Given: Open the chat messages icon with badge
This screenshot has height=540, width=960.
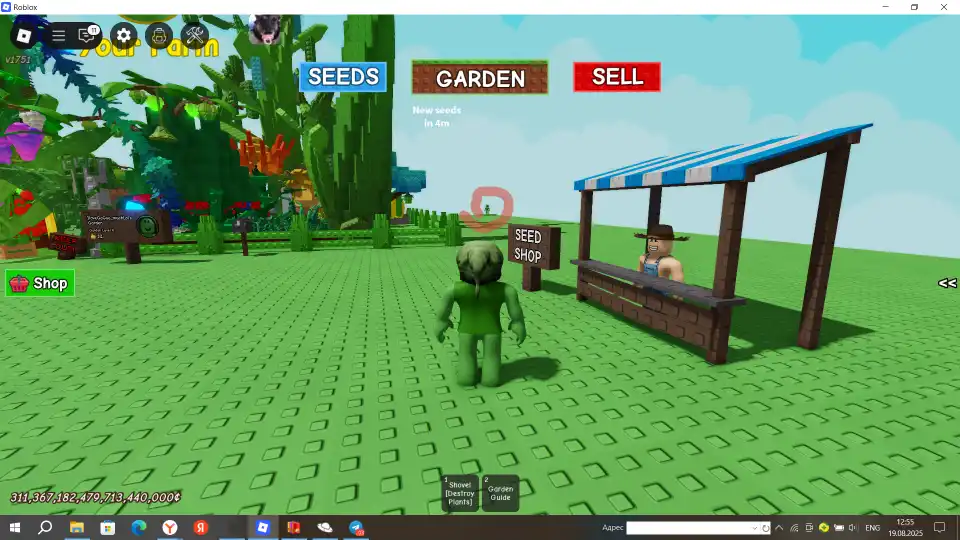Looking at the screenshot, I should (x=87, y=36).
